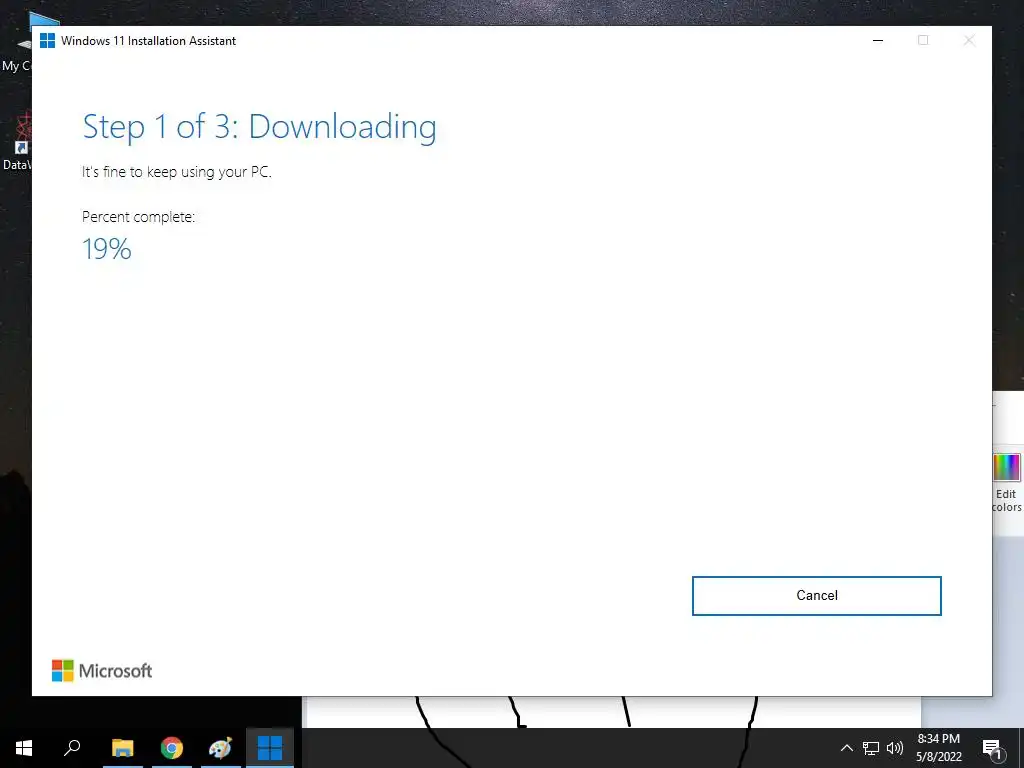Click the 'Step 1 of 3: Downloading' heading
The image size is (1024, 768).
(259, 127)
